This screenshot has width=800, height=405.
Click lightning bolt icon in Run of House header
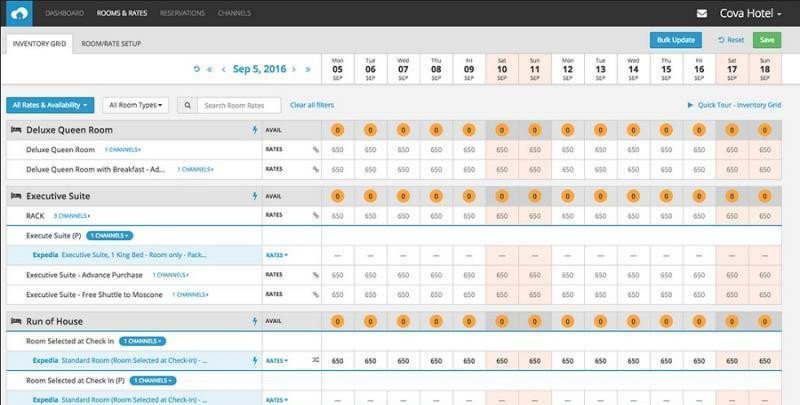click(x=255, y=322)
